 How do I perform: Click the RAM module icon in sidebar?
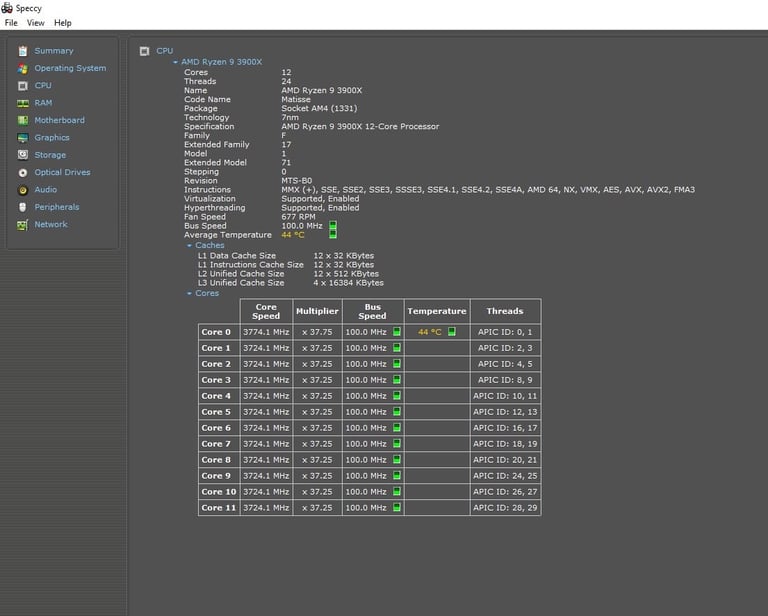tap(23, 103)
